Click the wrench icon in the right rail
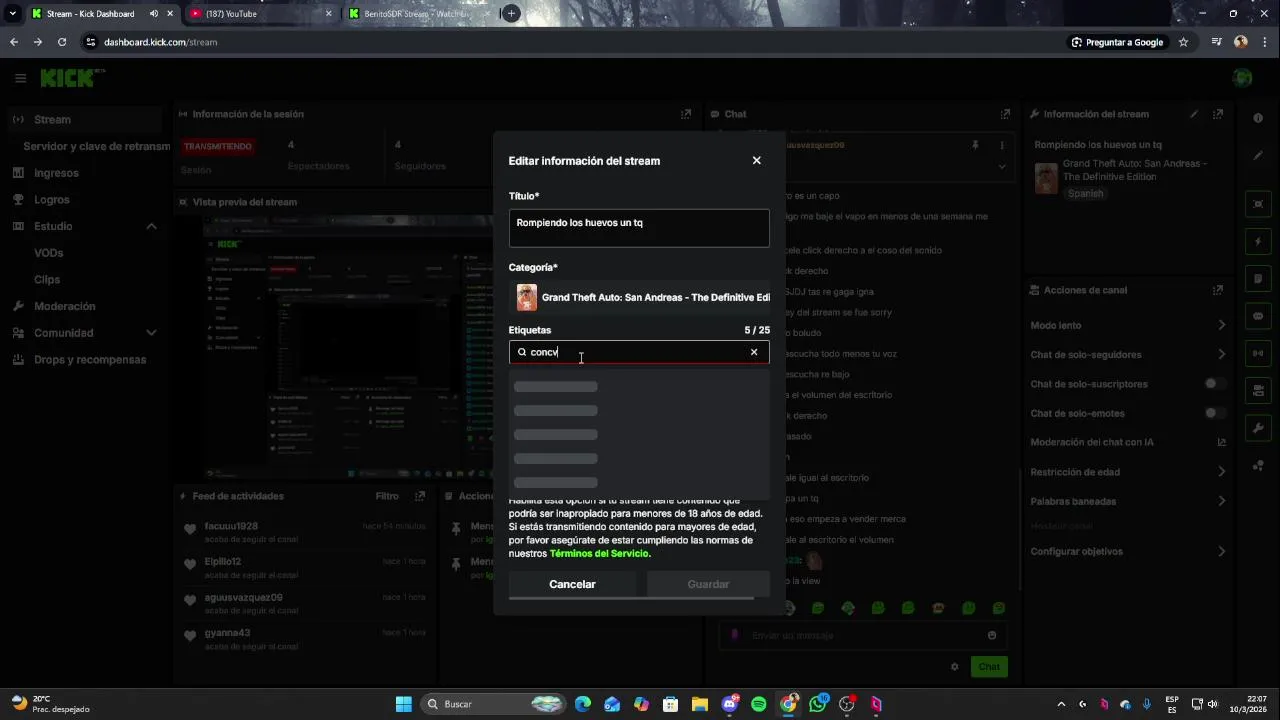 1258,427
